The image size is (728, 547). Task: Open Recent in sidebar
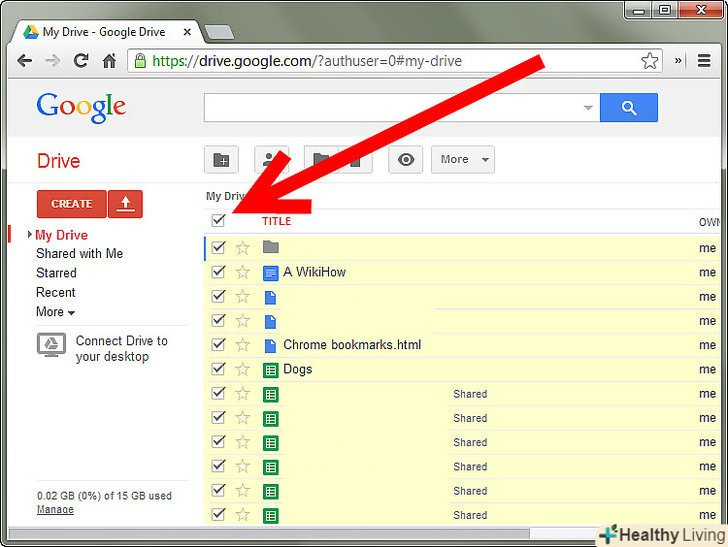pos(56,293)
